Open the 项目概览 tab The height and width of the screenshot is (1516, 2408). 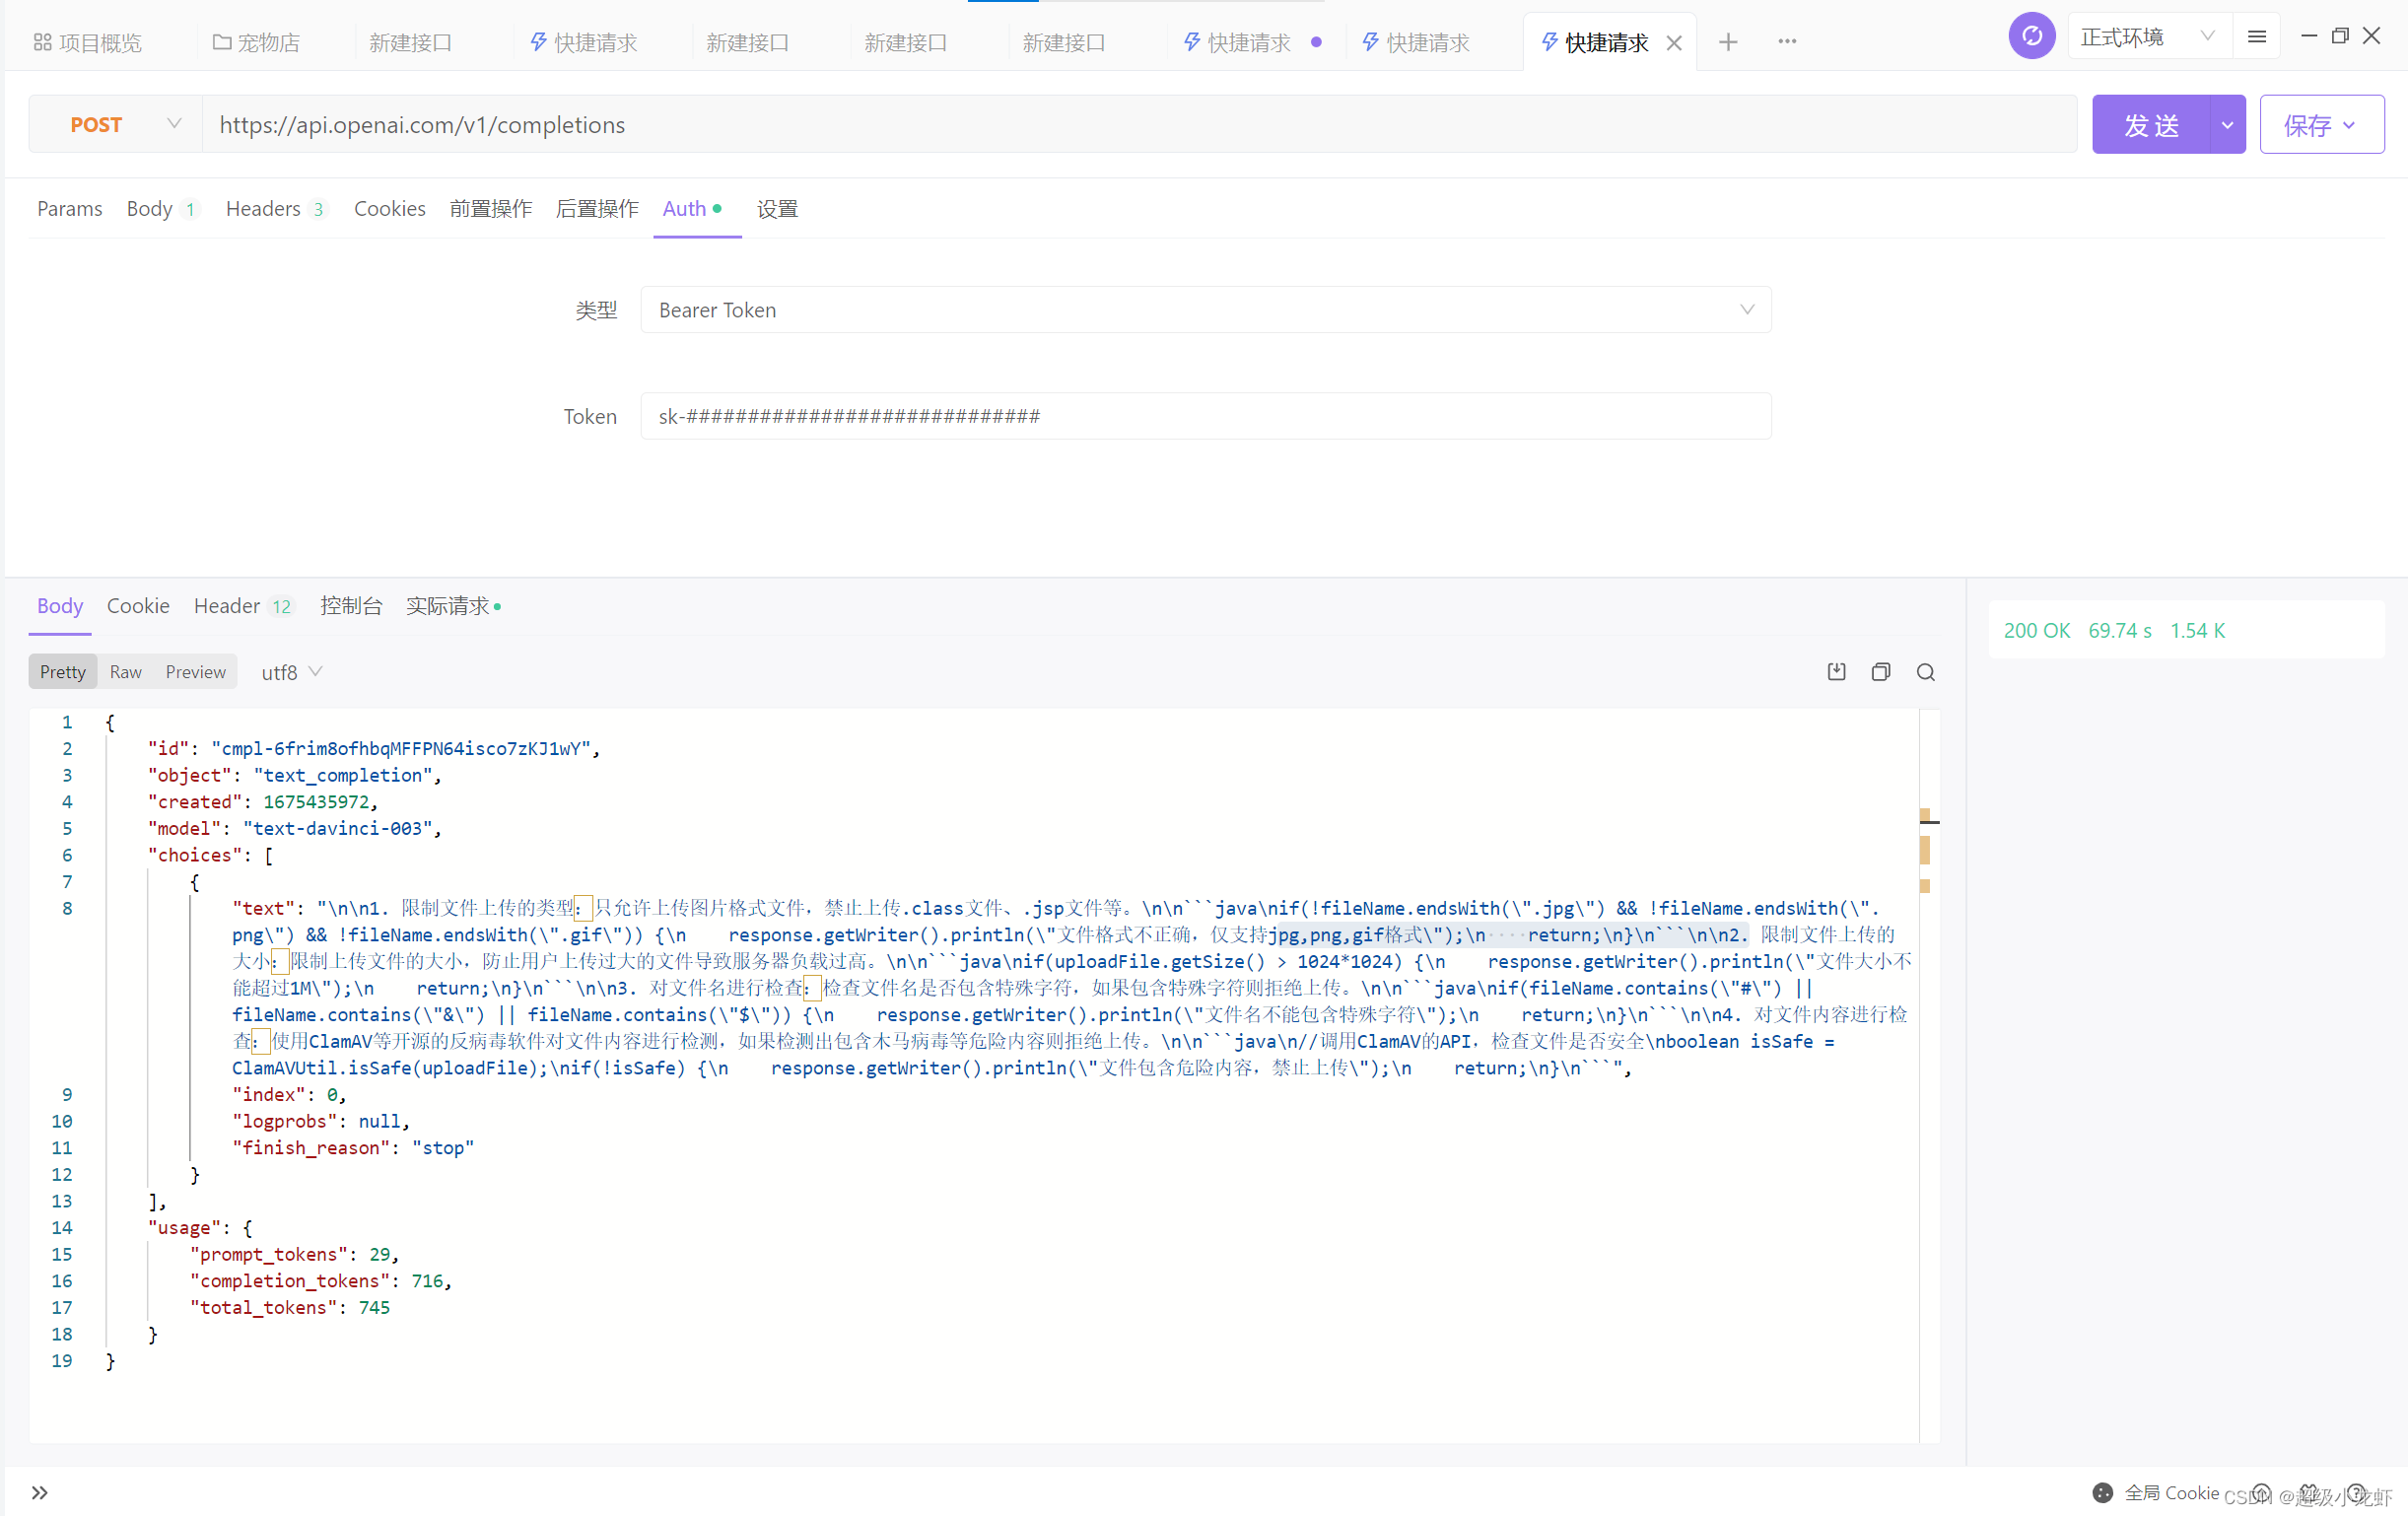point(88,43)
